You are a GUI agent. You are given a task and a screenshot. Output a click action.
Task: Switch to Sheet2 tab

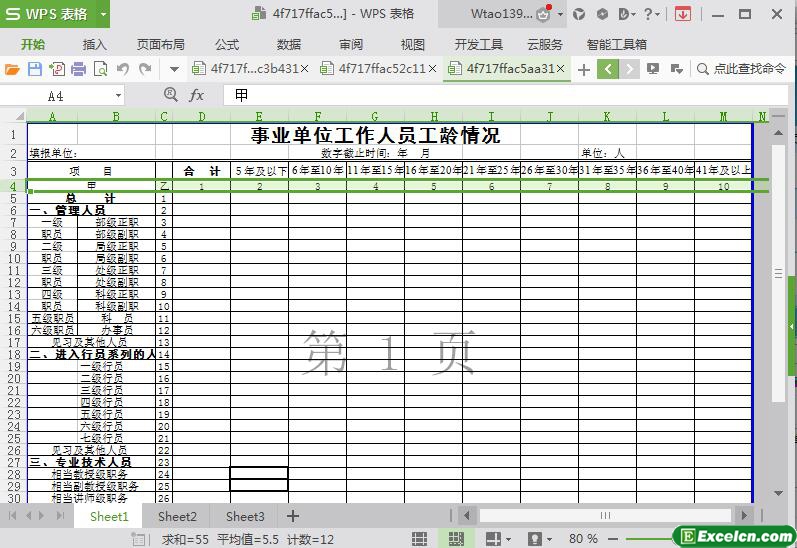[x=177, y=516]
